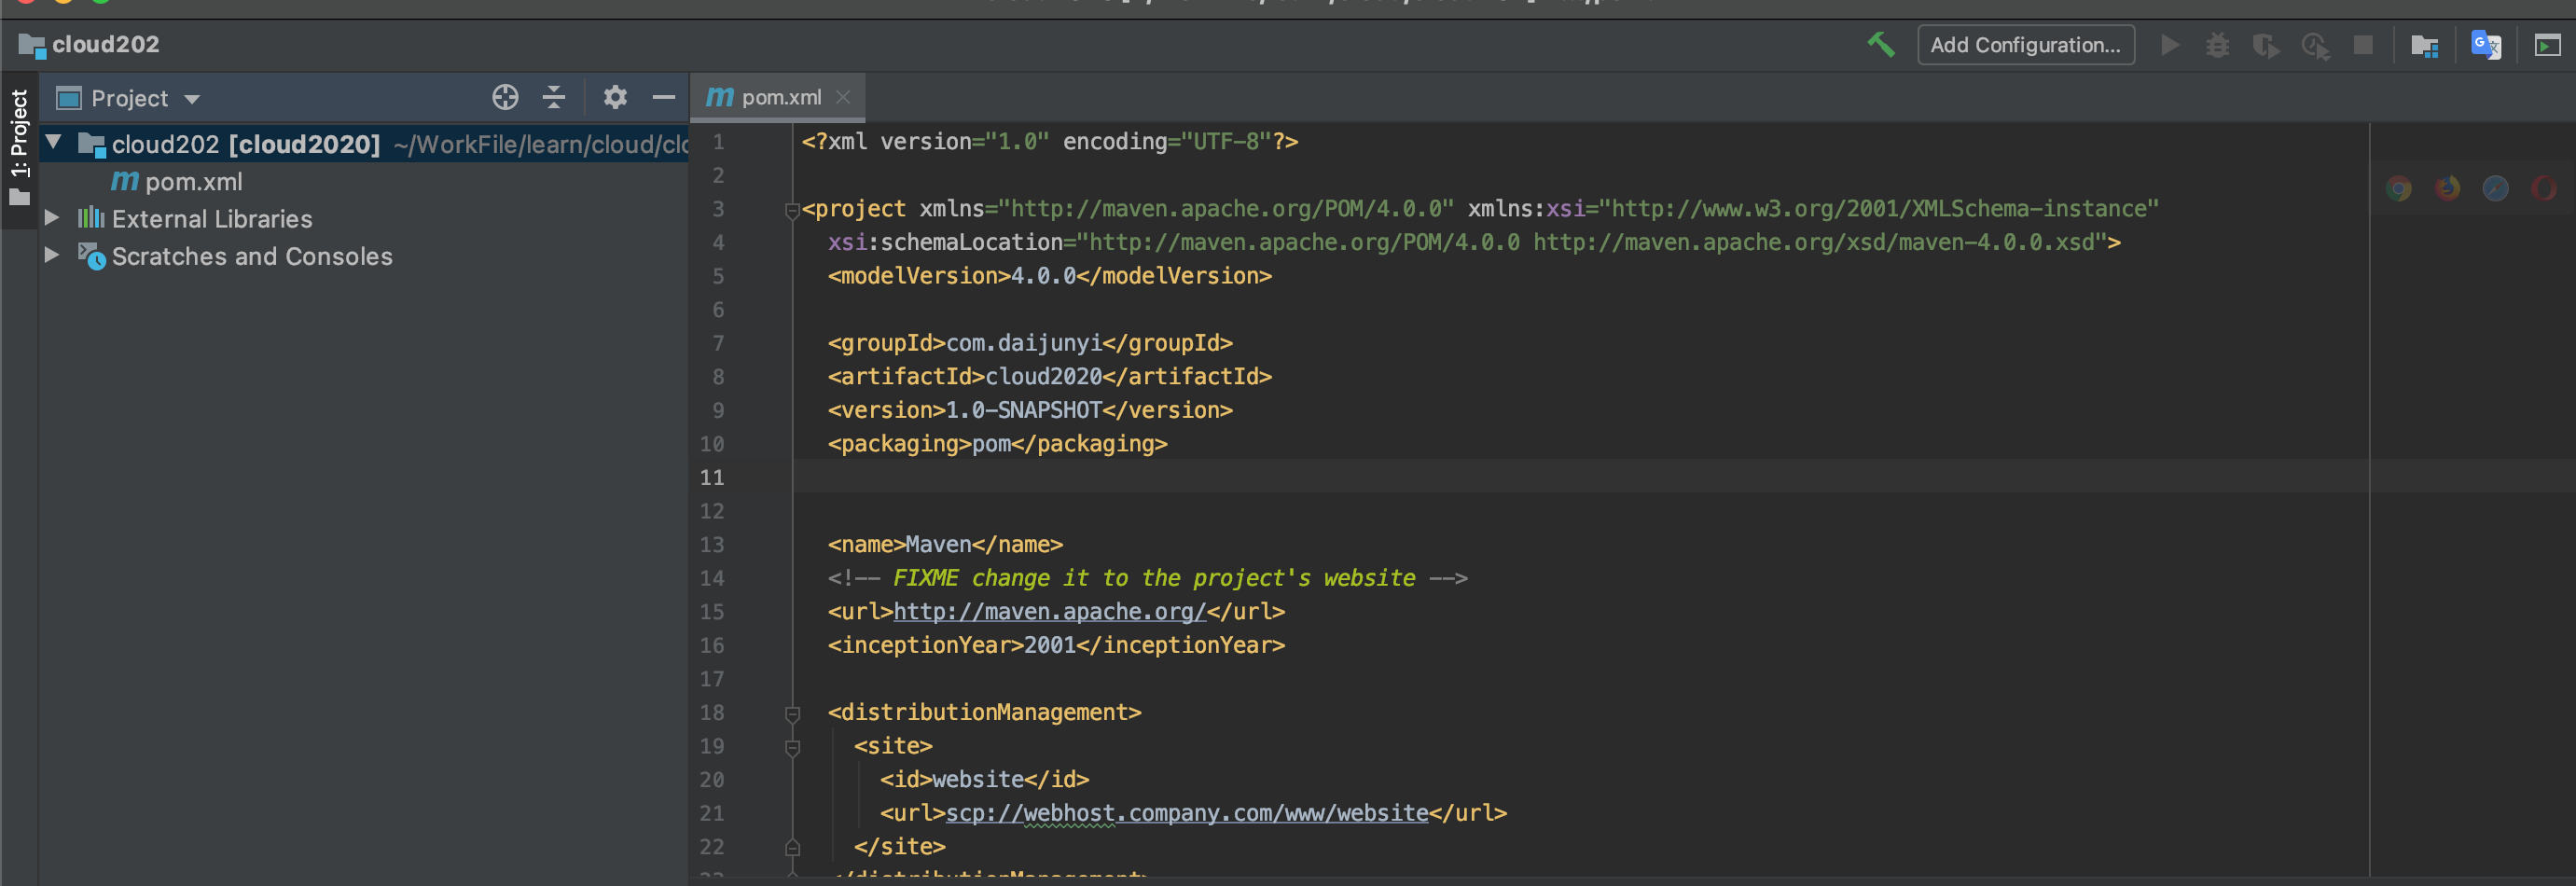Fold the site block at line 19
Screen dimensions: 2576x886
(x=792, y=747)
